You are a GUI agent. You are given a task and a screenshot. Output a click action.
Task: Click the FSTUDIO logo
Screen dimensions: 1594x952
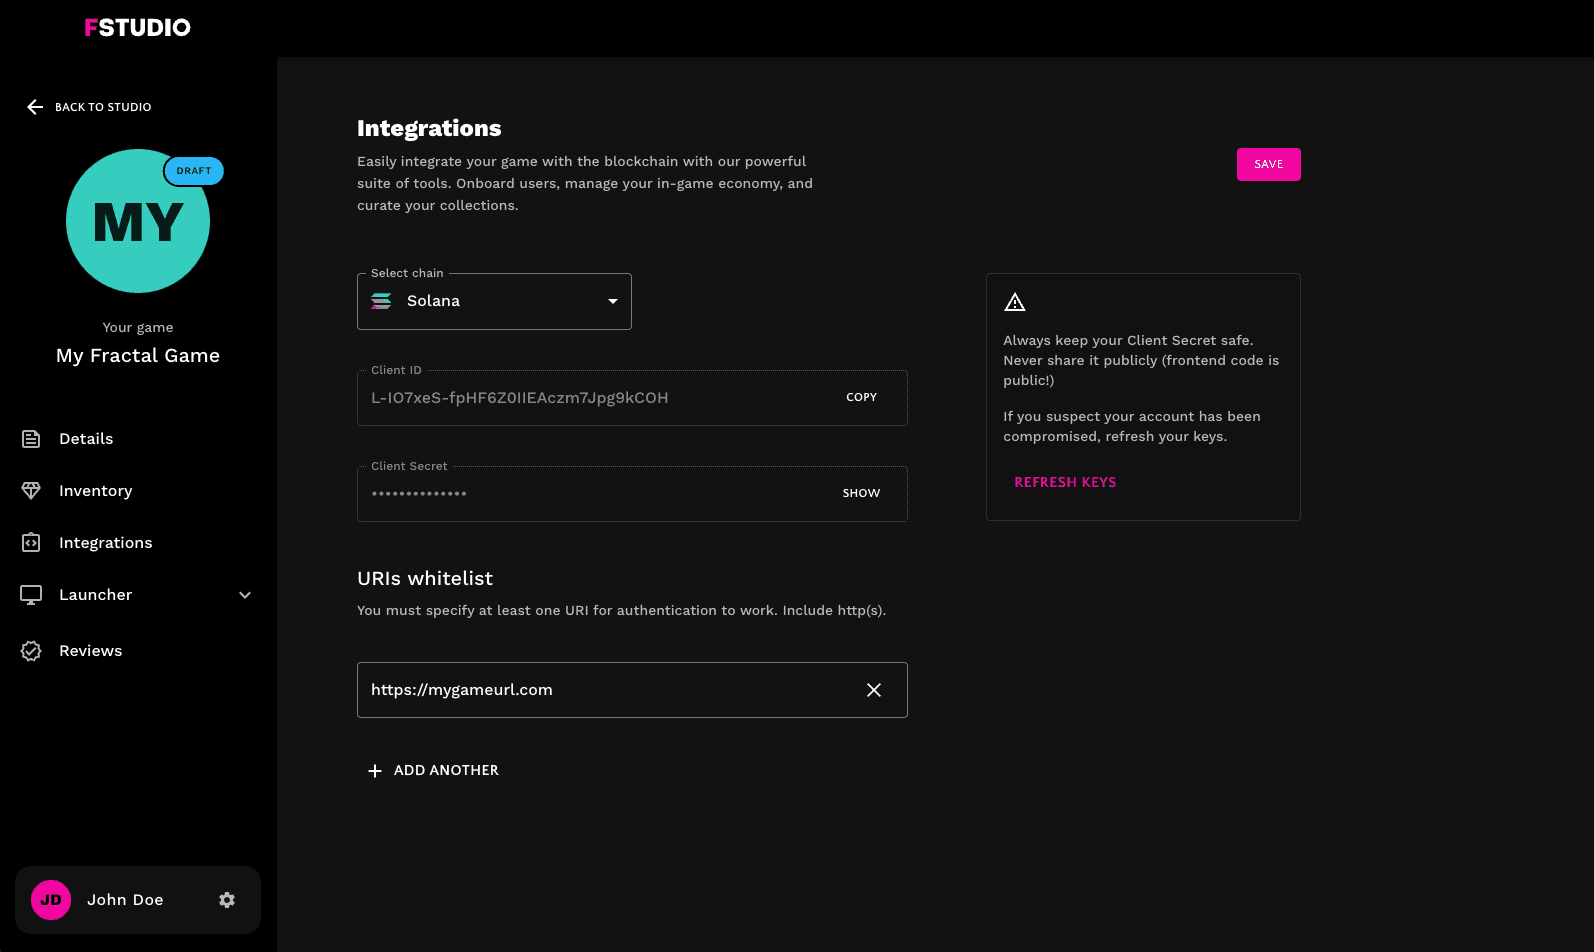pyautogui.click(x=137, y=27)
